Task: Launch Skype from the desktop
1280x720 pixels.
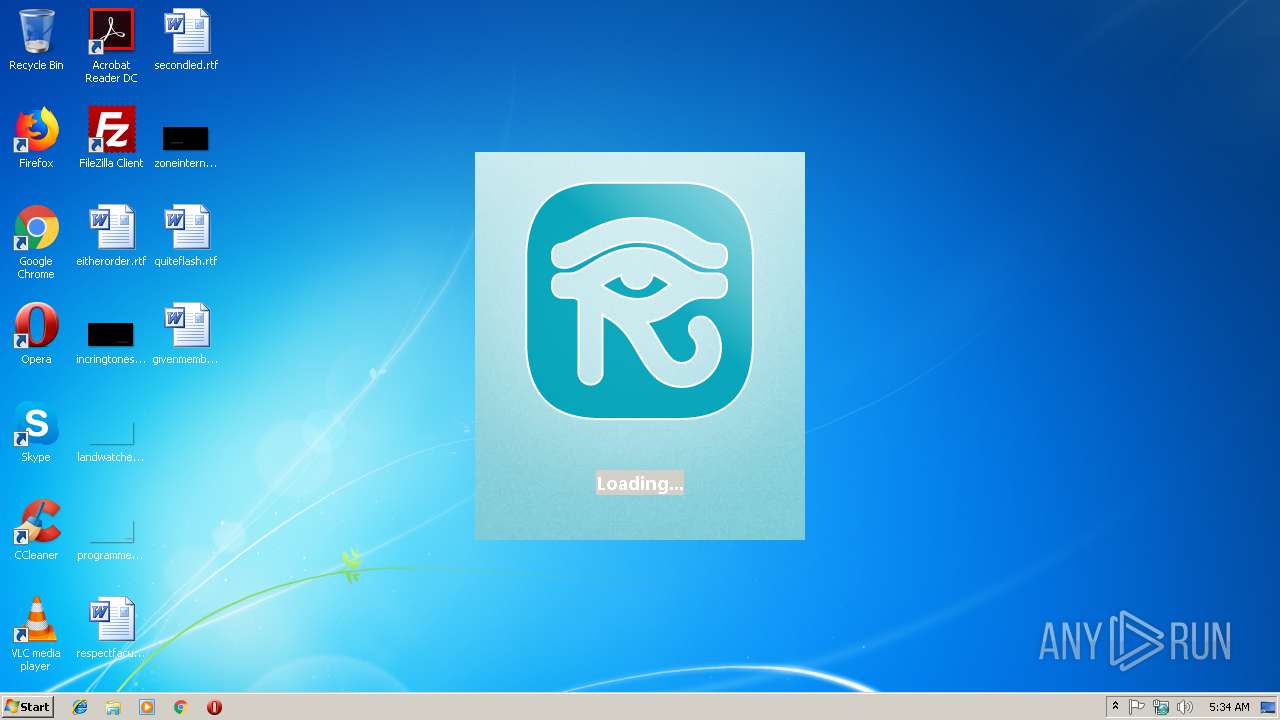Action: (36, 432)
